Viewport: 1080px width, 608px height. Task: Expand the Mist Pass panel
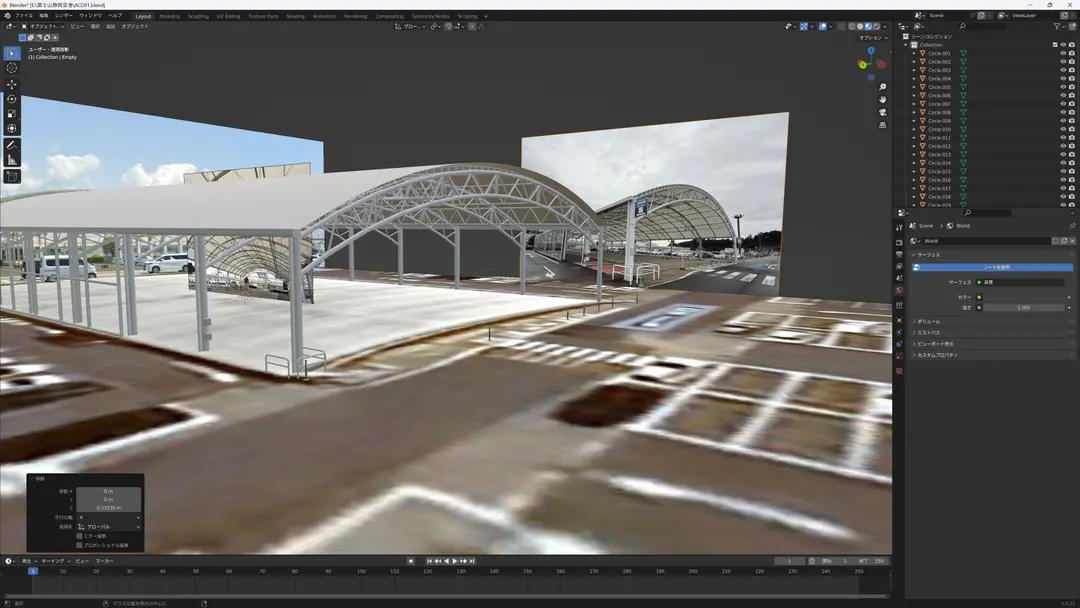pyautogui.click(x=992, y=333)
